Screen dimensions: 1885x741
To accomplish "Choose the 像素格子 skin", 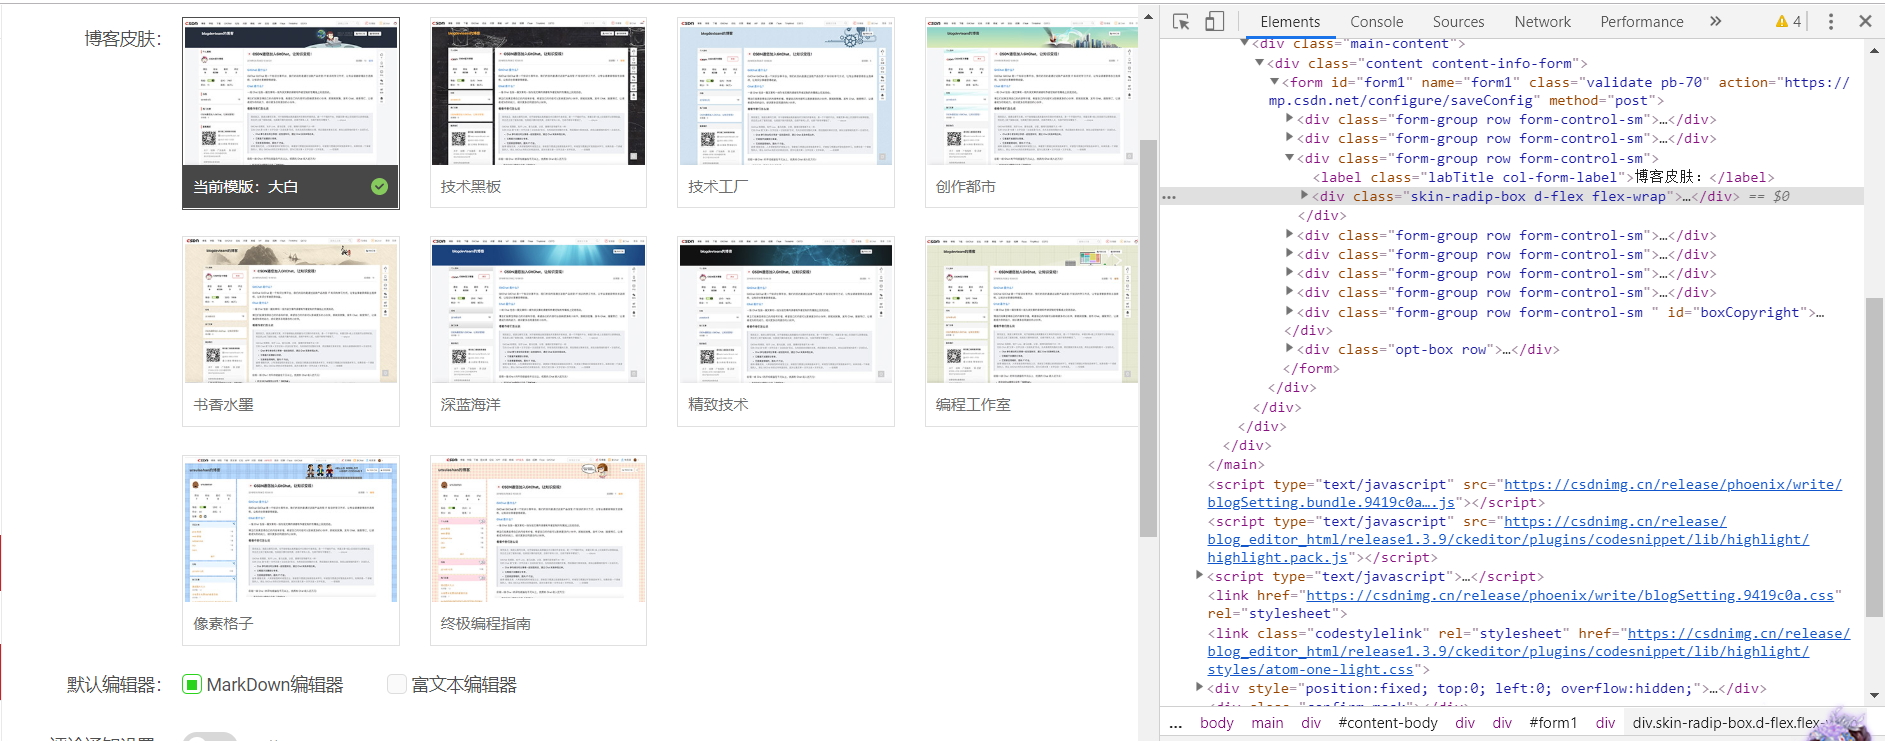I will point(291,550).
